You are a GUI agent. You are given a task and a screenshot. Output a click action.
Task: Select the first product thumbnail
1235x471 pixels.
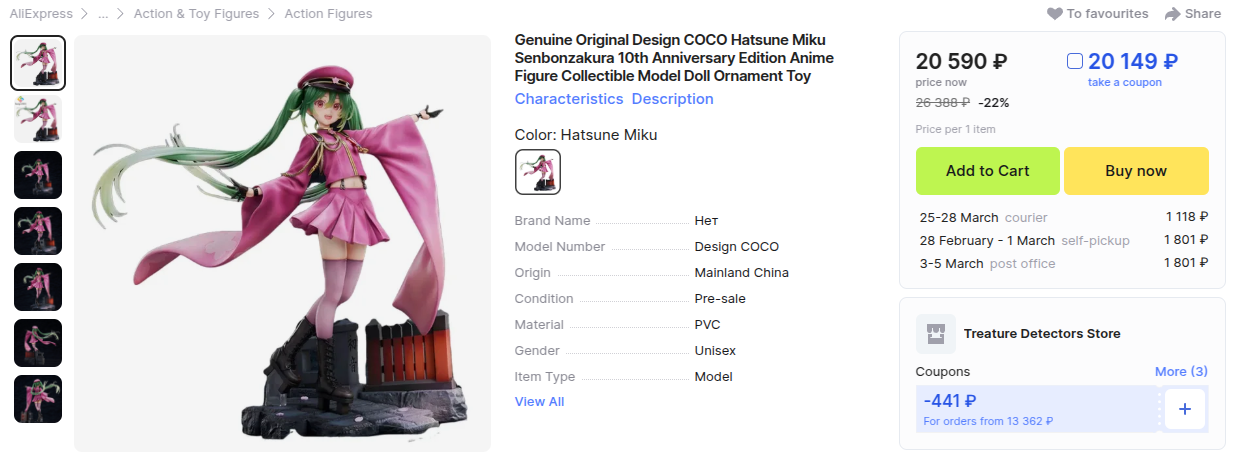pyautogui.click(x=38, y=63)
